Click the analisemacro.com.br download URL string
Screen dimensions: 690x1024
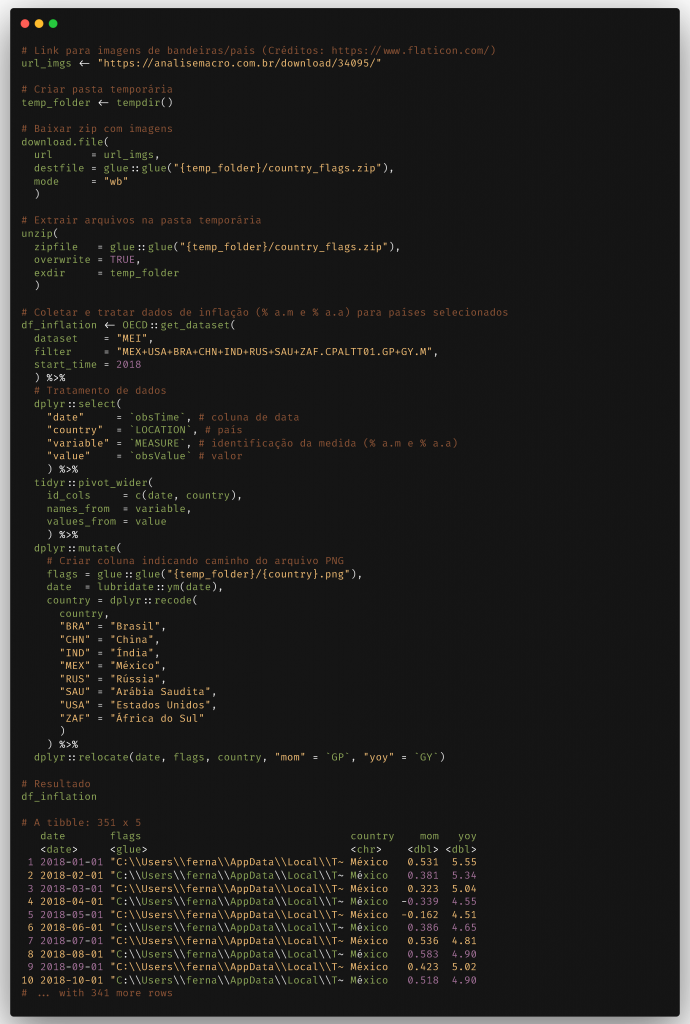click(x=239, y=63)
